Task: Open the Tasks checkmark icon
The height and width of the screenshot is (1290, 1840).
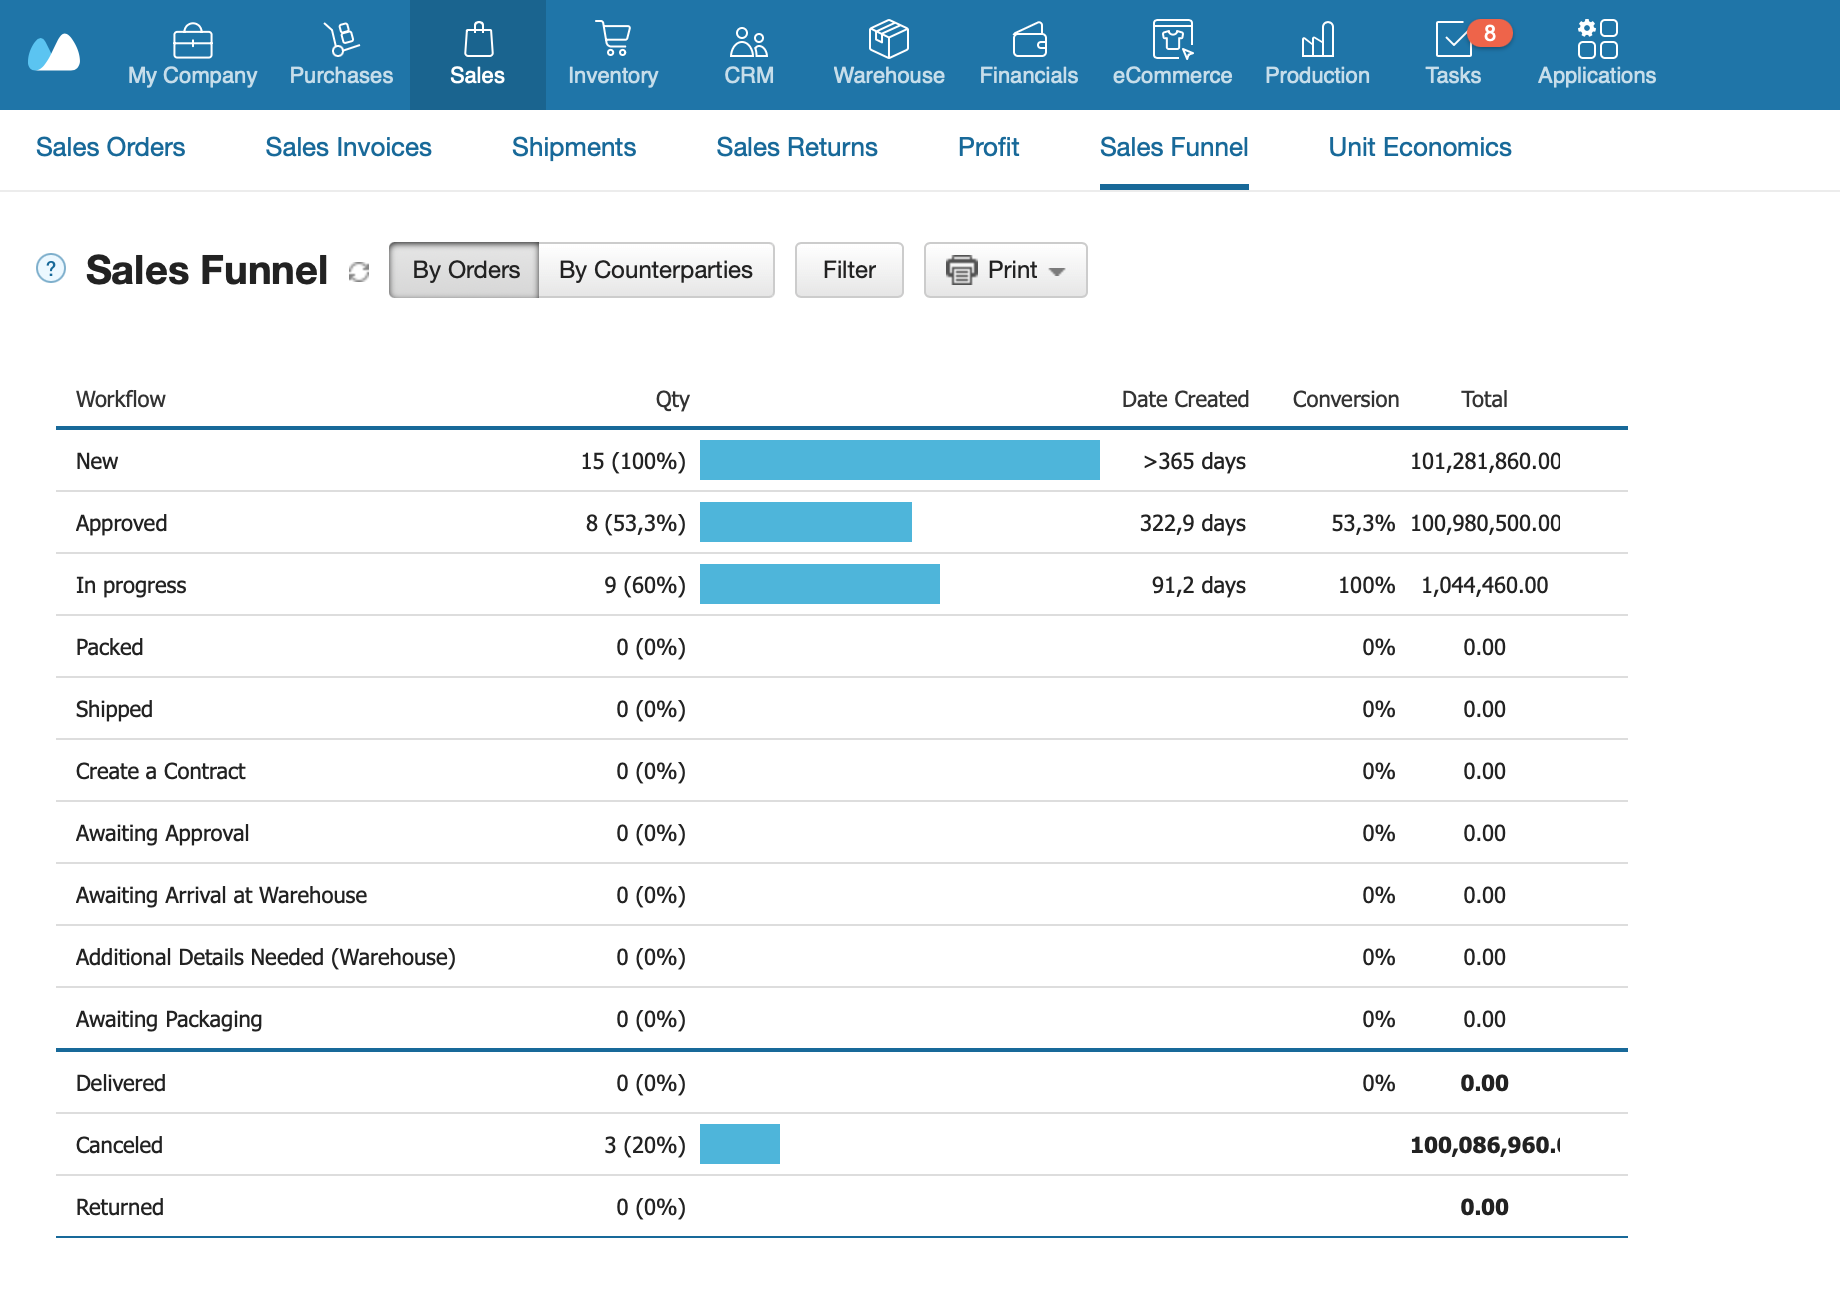Action: 1453,39
